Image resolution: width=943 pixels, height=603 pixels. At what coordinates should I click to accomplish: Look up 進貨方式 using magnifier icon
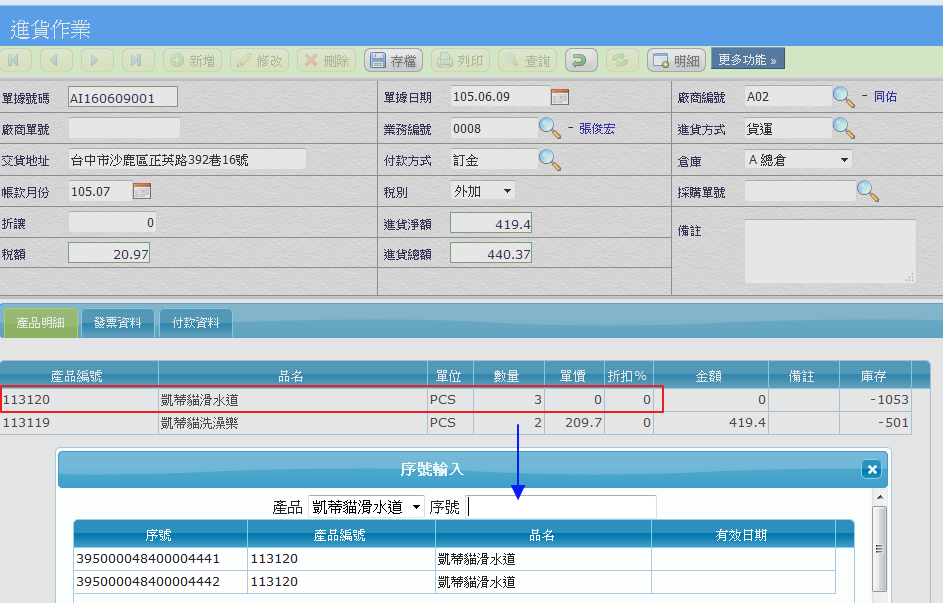tap(845, 128)
